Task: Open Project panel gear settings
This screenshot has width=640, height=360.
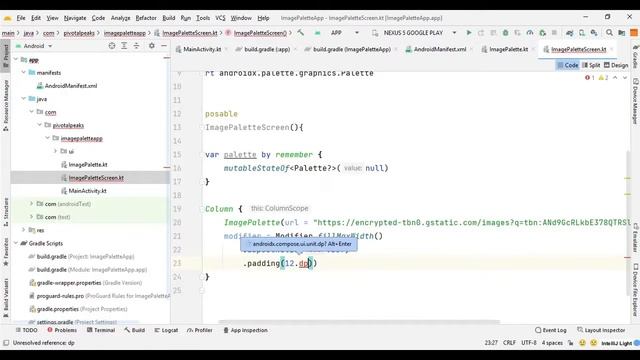Action: pyautogui.click(x=151, y=46)
